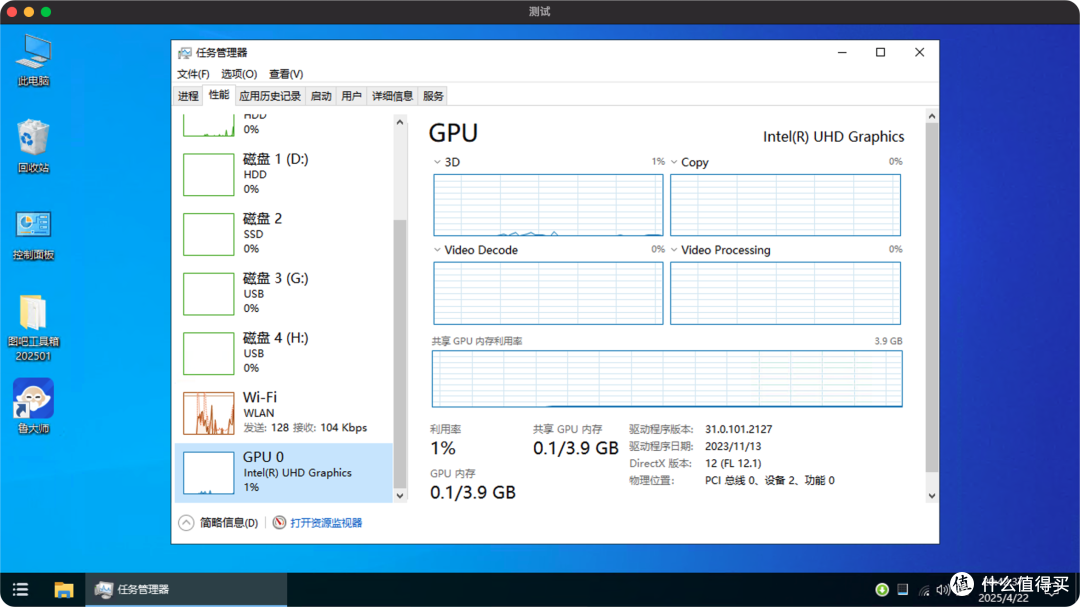1080x607 pixels.
Task: Open the Copy engine dropdown
Action: tap(674, 163)
